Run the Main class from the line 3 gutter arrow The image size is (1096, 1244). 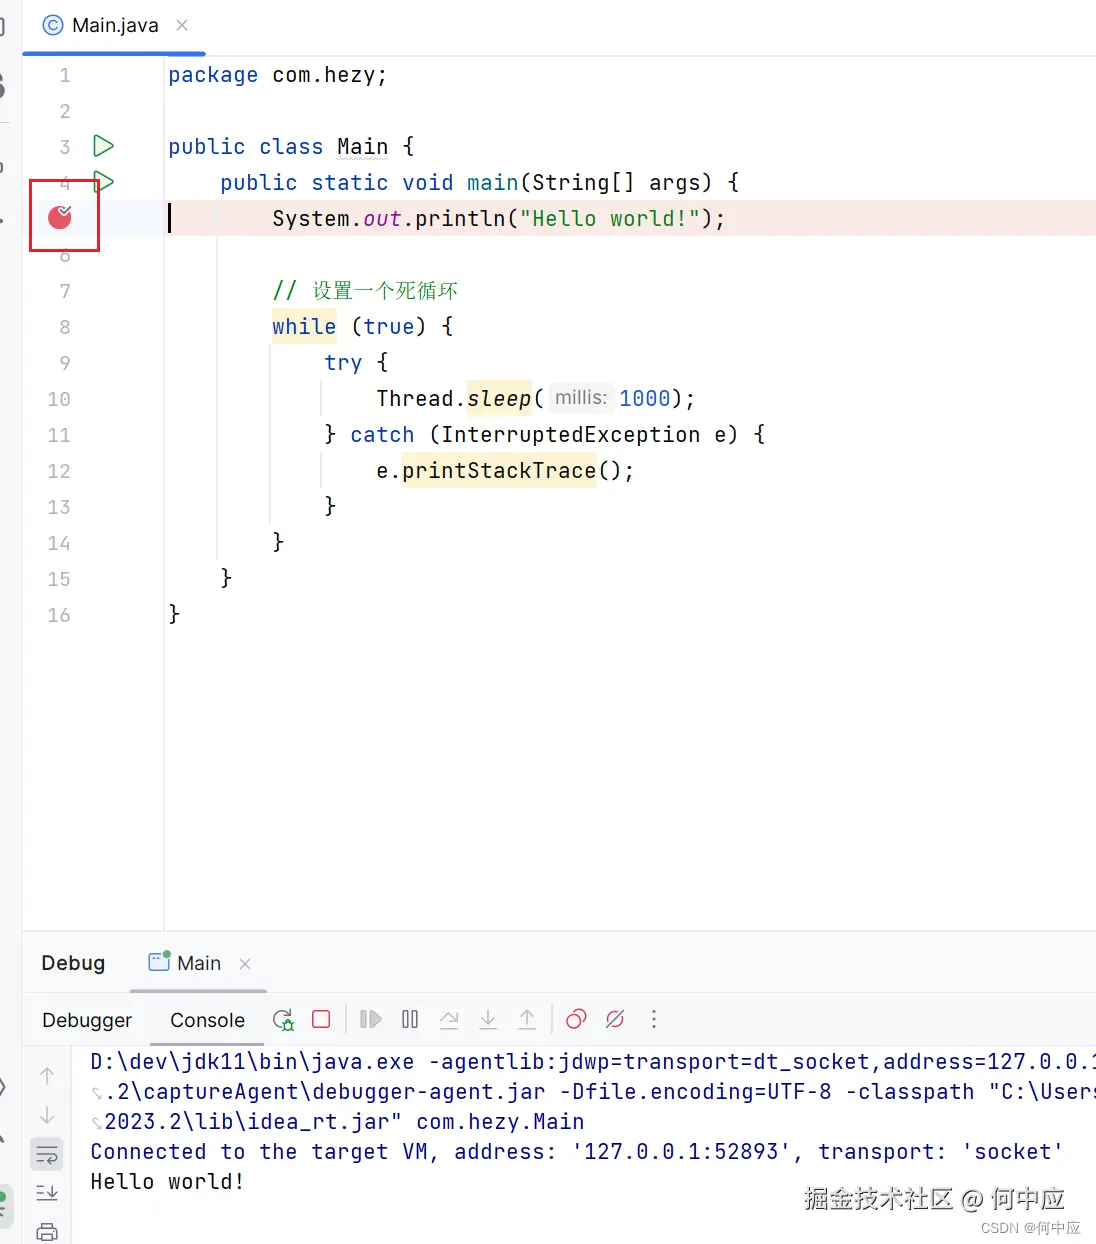pos(103,146)
